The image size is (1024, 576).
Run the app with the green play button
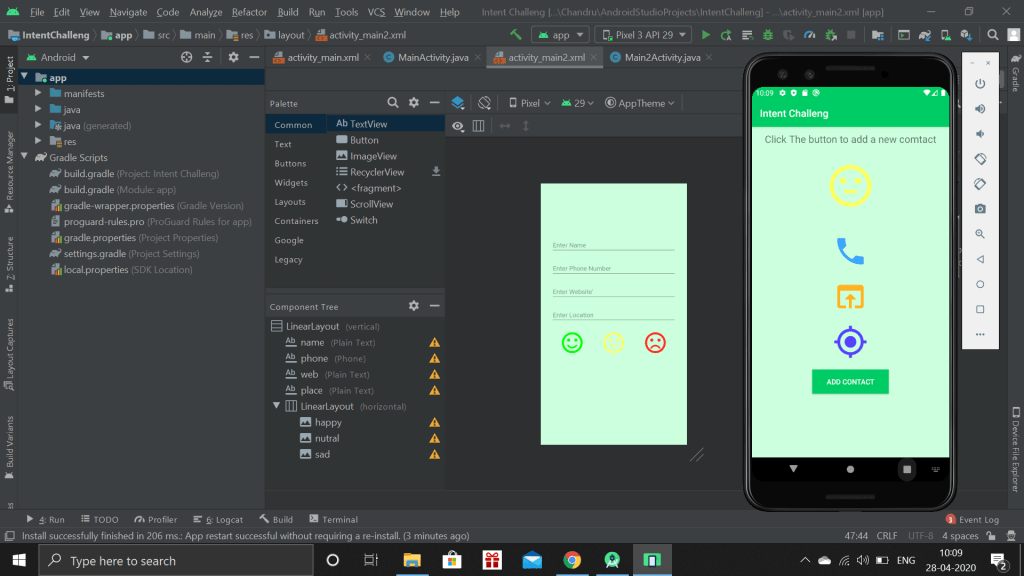pyautogui.click(x=706, y=35)
